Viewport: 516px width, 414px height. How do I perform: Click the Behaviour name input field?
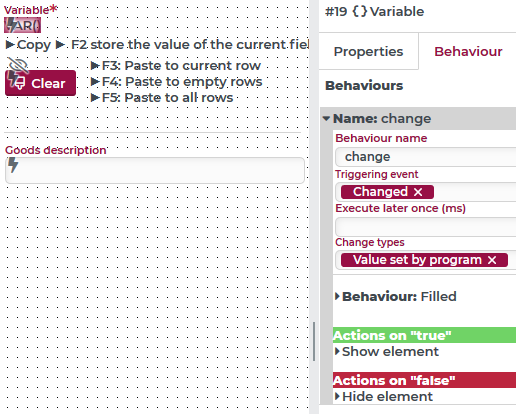tap(426, 157)
